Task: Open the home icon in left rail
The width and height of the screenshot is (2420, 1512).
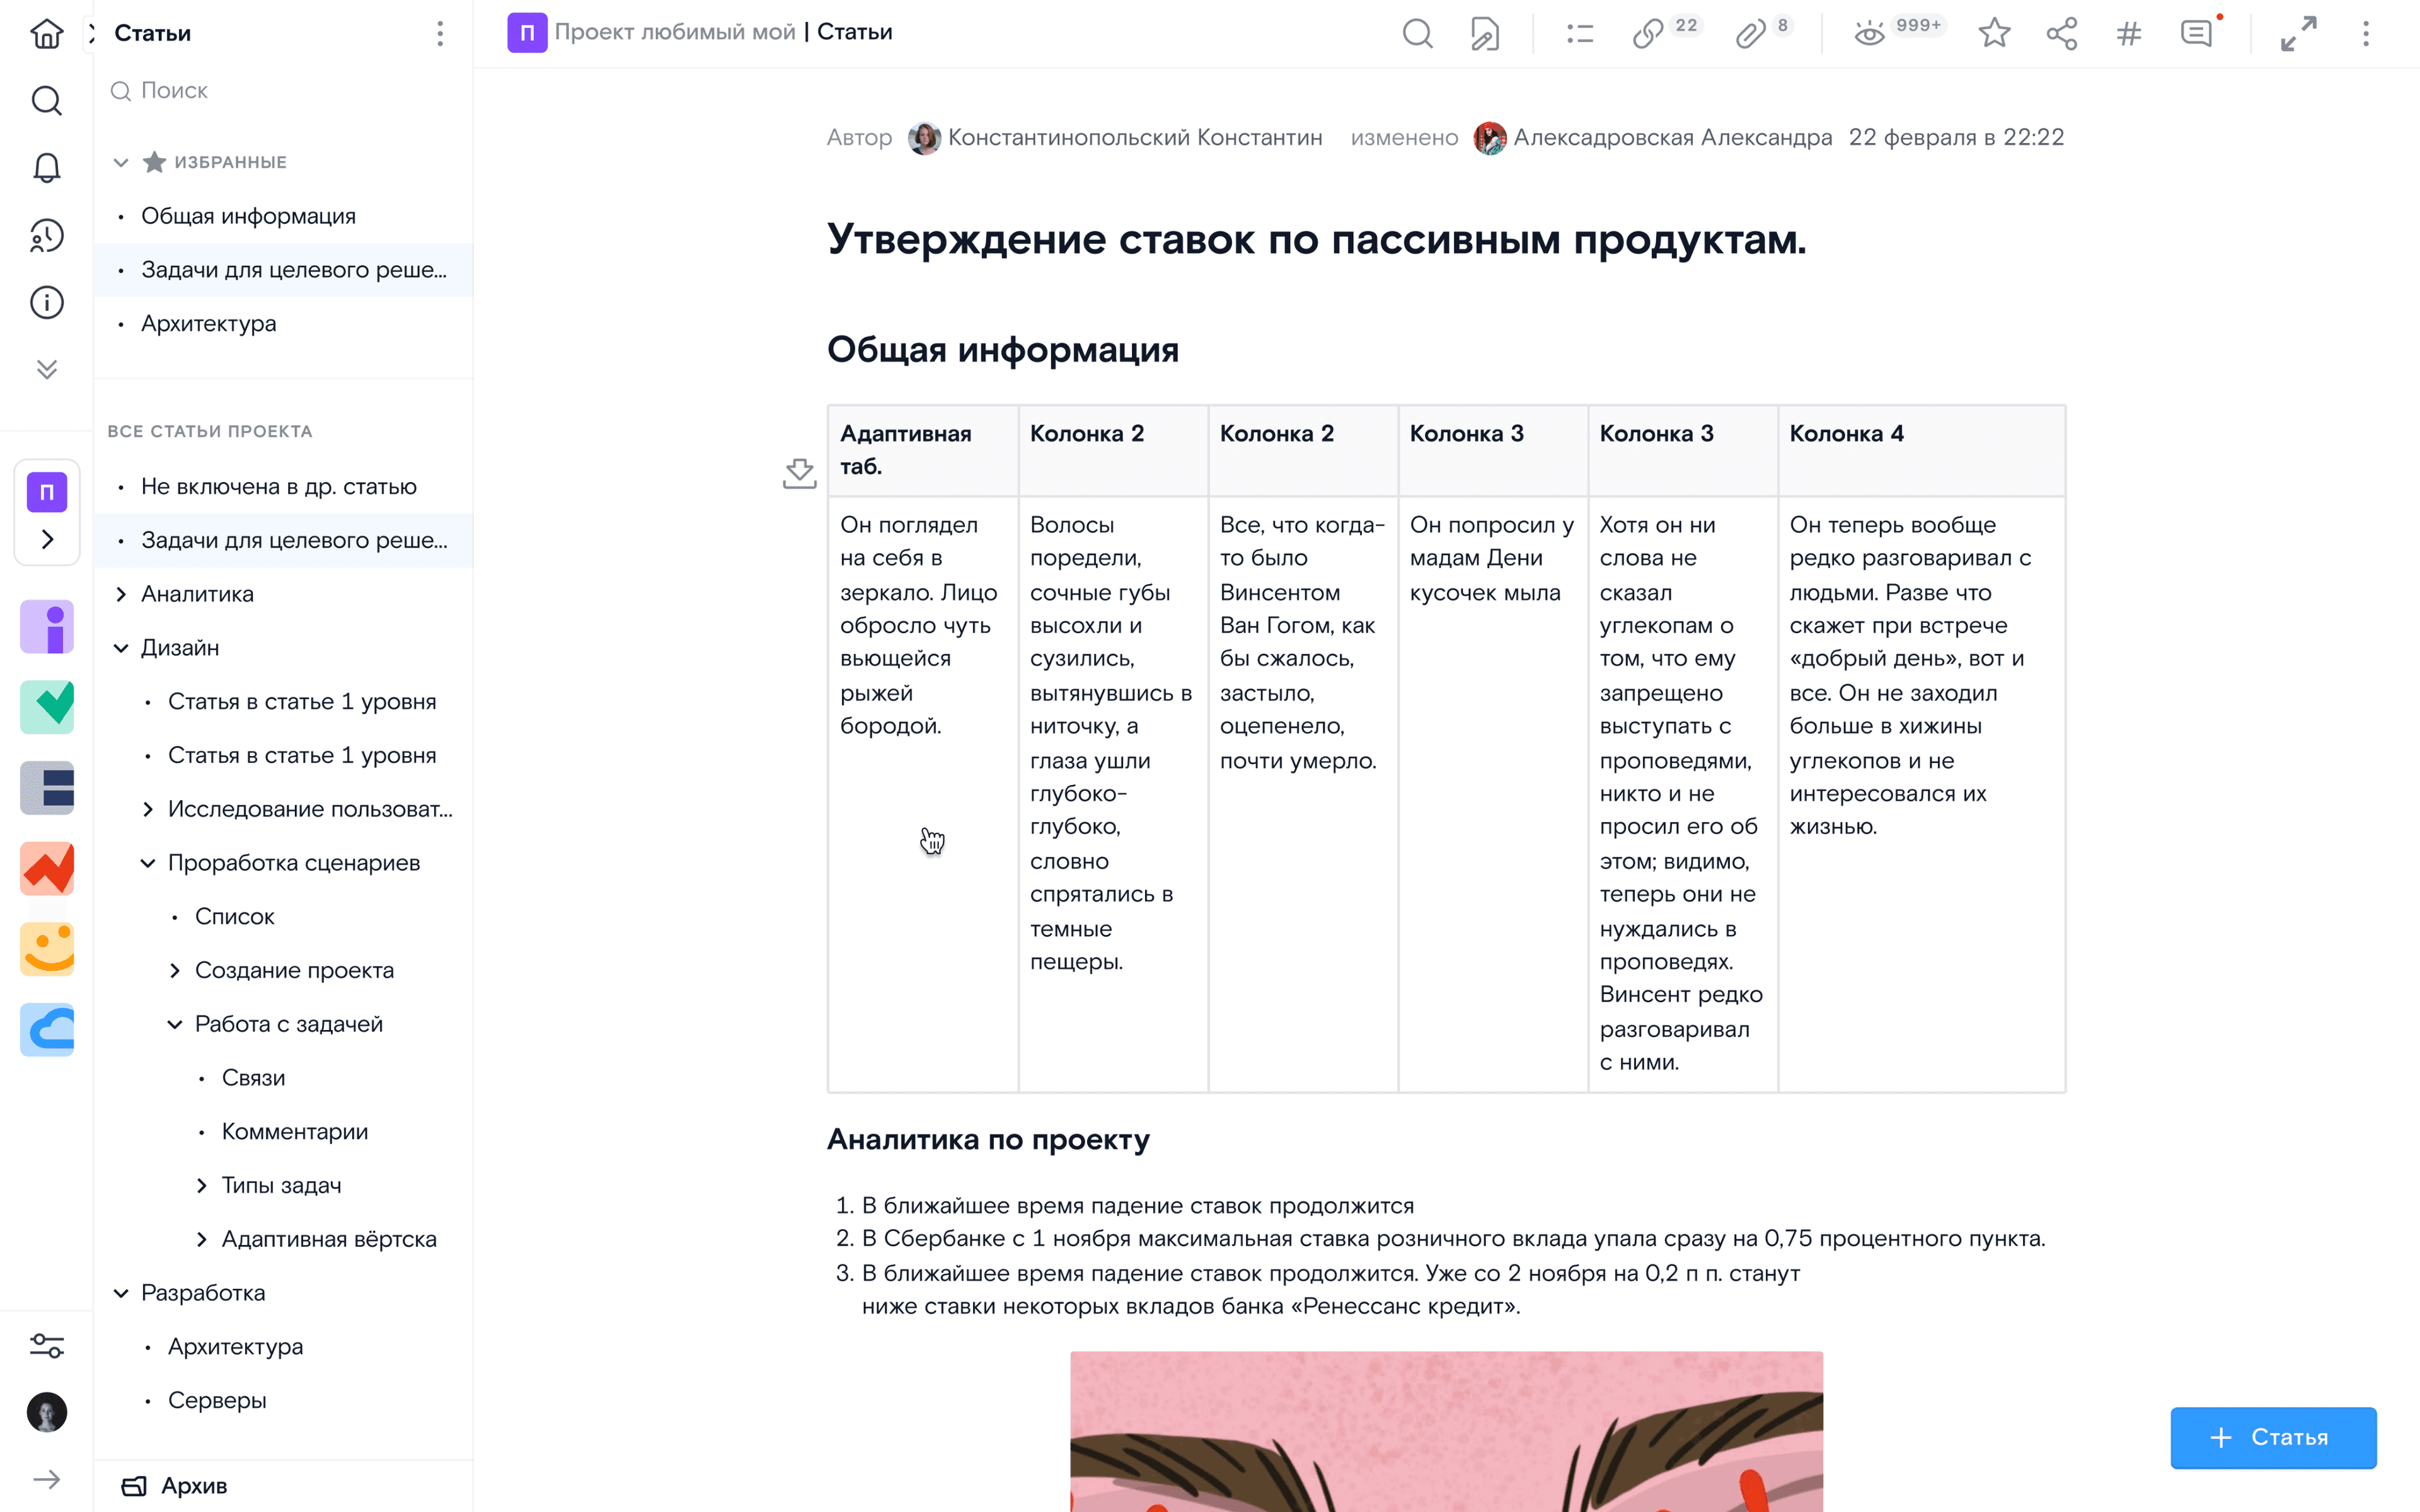Action: click(47, 33)
